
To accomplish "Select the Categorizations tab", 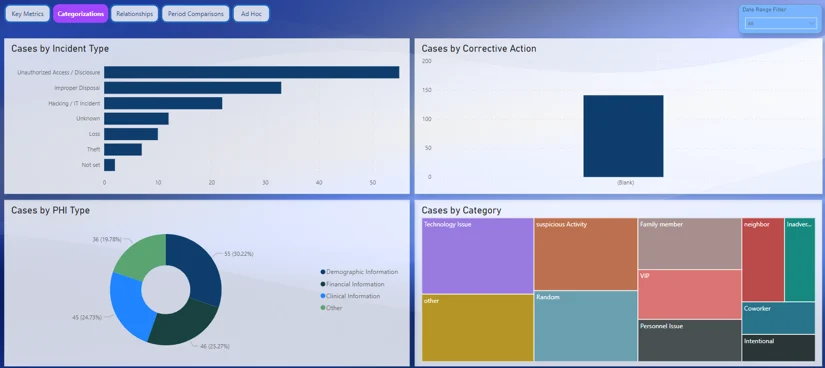I will (x=81, y=14).
